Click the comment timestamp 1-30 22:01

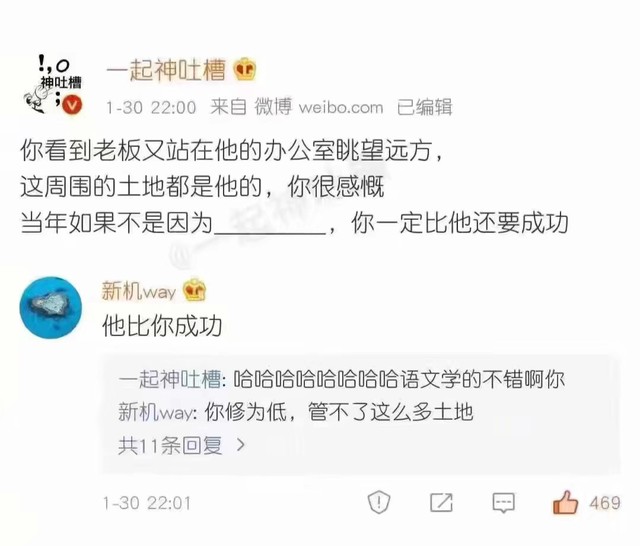tap(147, 503)
